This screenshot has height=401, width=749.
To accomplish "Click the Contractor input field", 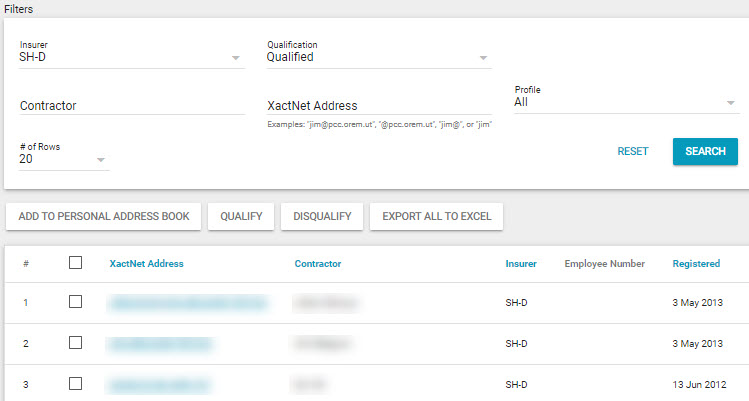I will [x=131, y=105].
